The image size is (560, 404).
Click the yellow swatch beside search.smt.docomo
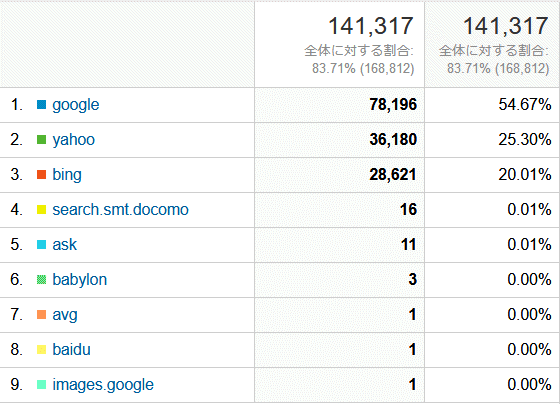coord(41,210)
